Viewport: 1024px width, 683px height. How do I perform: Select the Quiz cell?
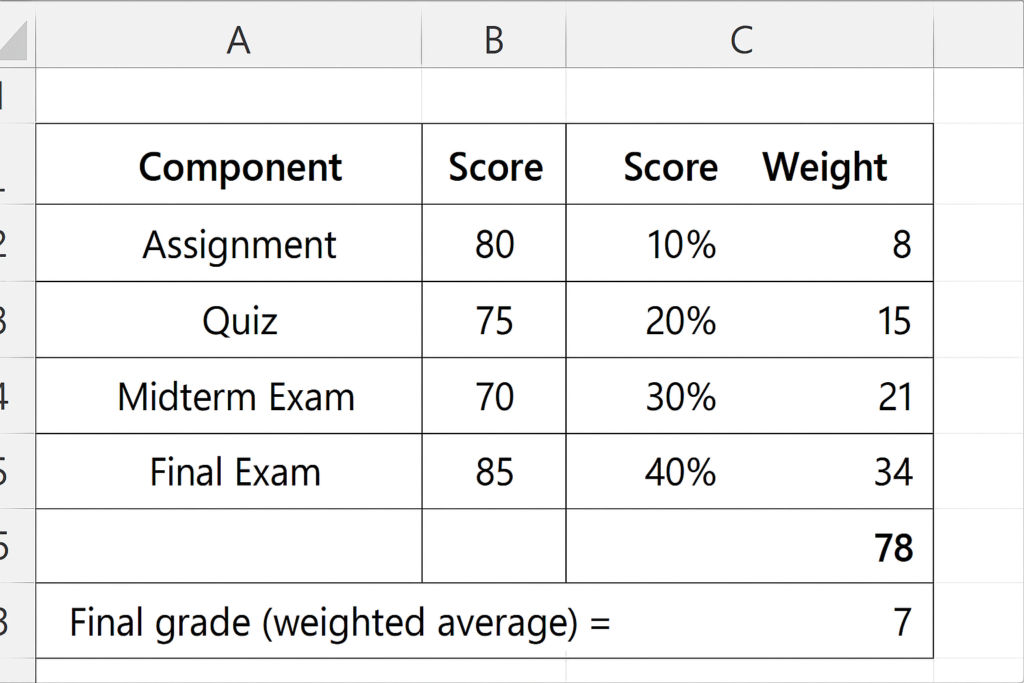click(229, 320)
